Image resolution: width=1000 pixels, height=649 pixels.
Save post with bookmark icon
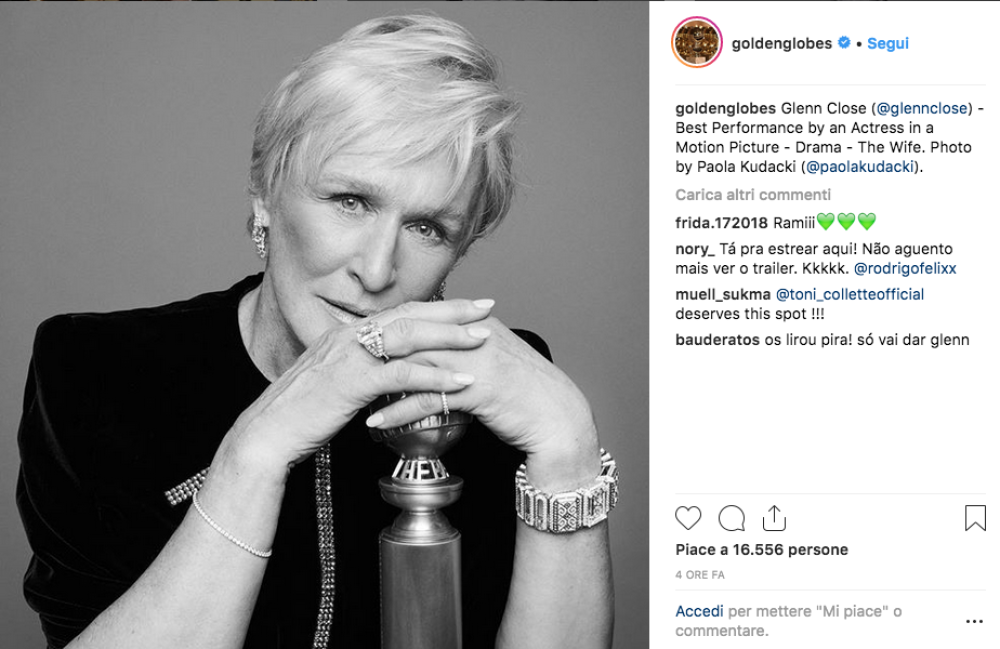pyautogui.click(x=975, y=517)
